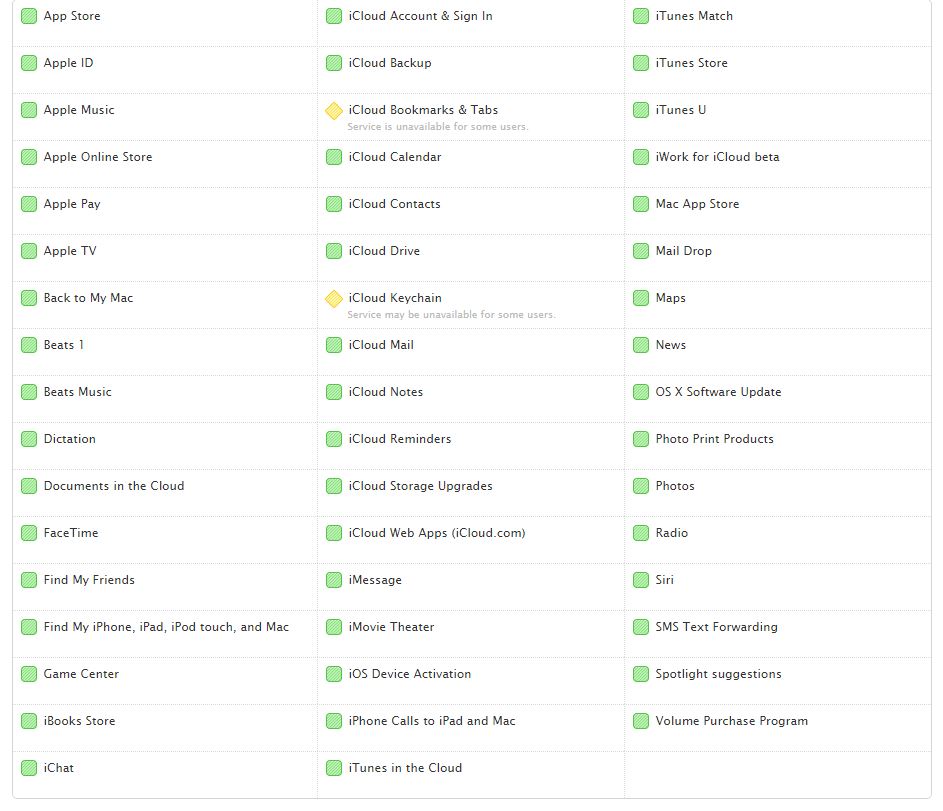This screenshot has width=943, height=811.
Task: Select iCloud Web Apps (iCloud.com) label
Action: coord(437,533)
